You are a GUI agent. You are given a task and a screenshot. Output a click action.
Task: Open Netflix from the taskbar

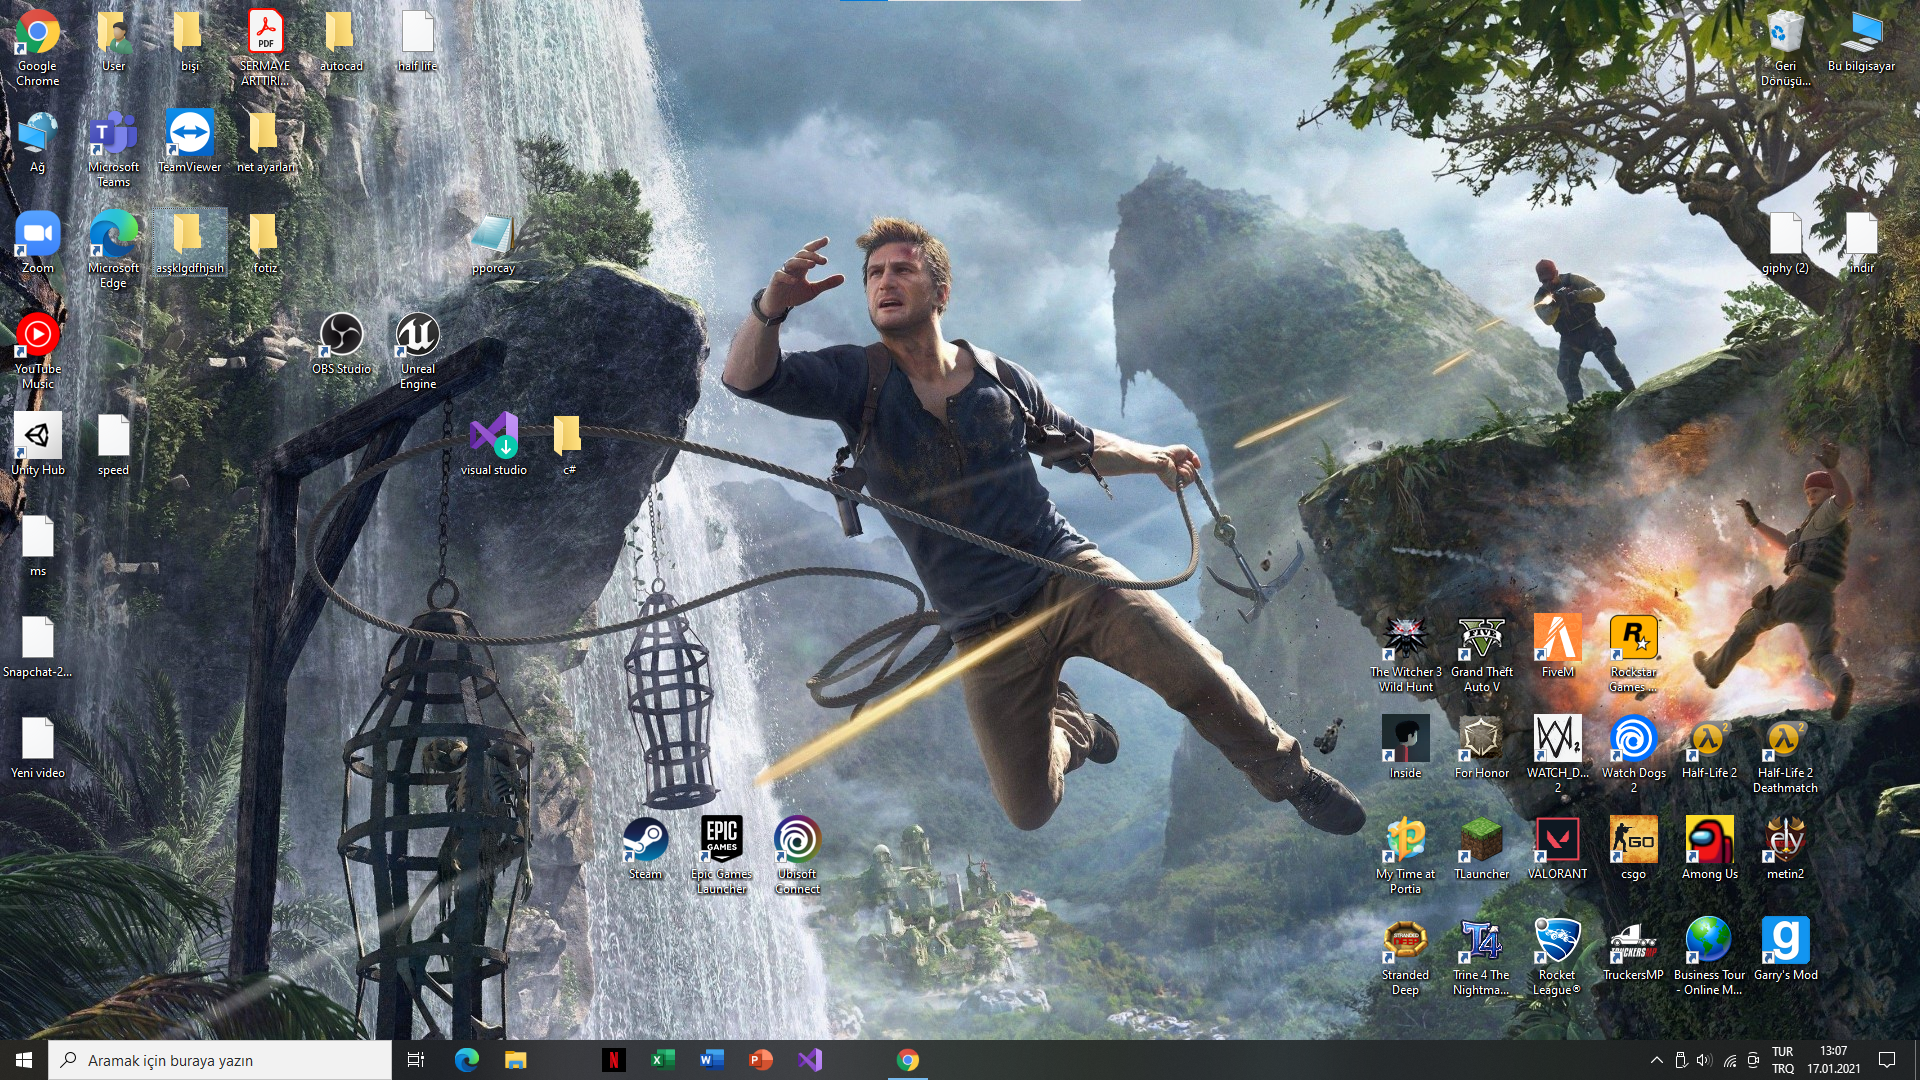pyautogui.click(x=614, y=1060)
